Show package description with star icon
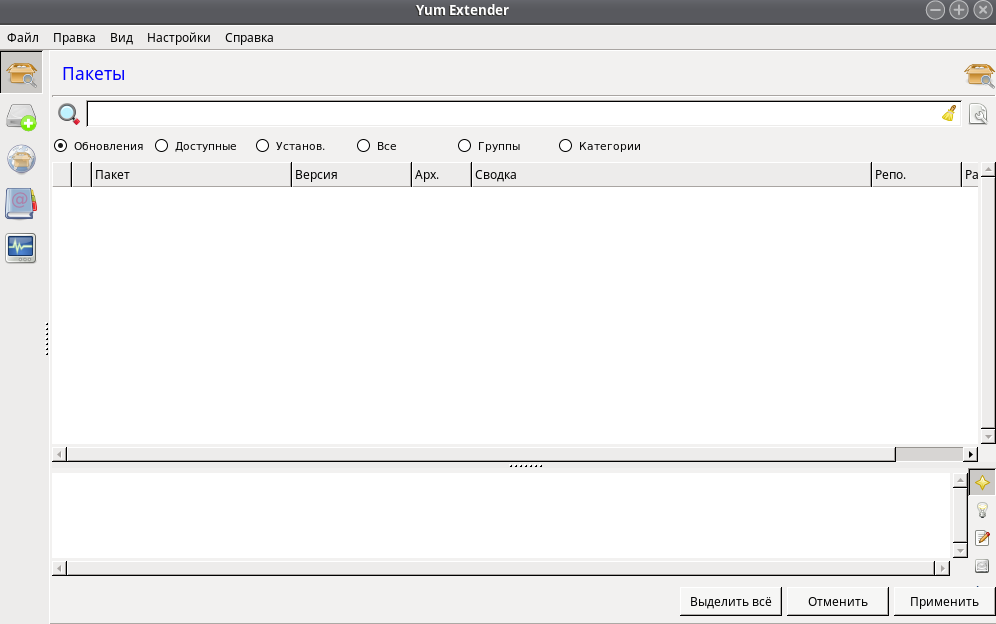Image resolution: width=996 pixels, height=624 pixels. pyautogui.click(x=982, y=483)
